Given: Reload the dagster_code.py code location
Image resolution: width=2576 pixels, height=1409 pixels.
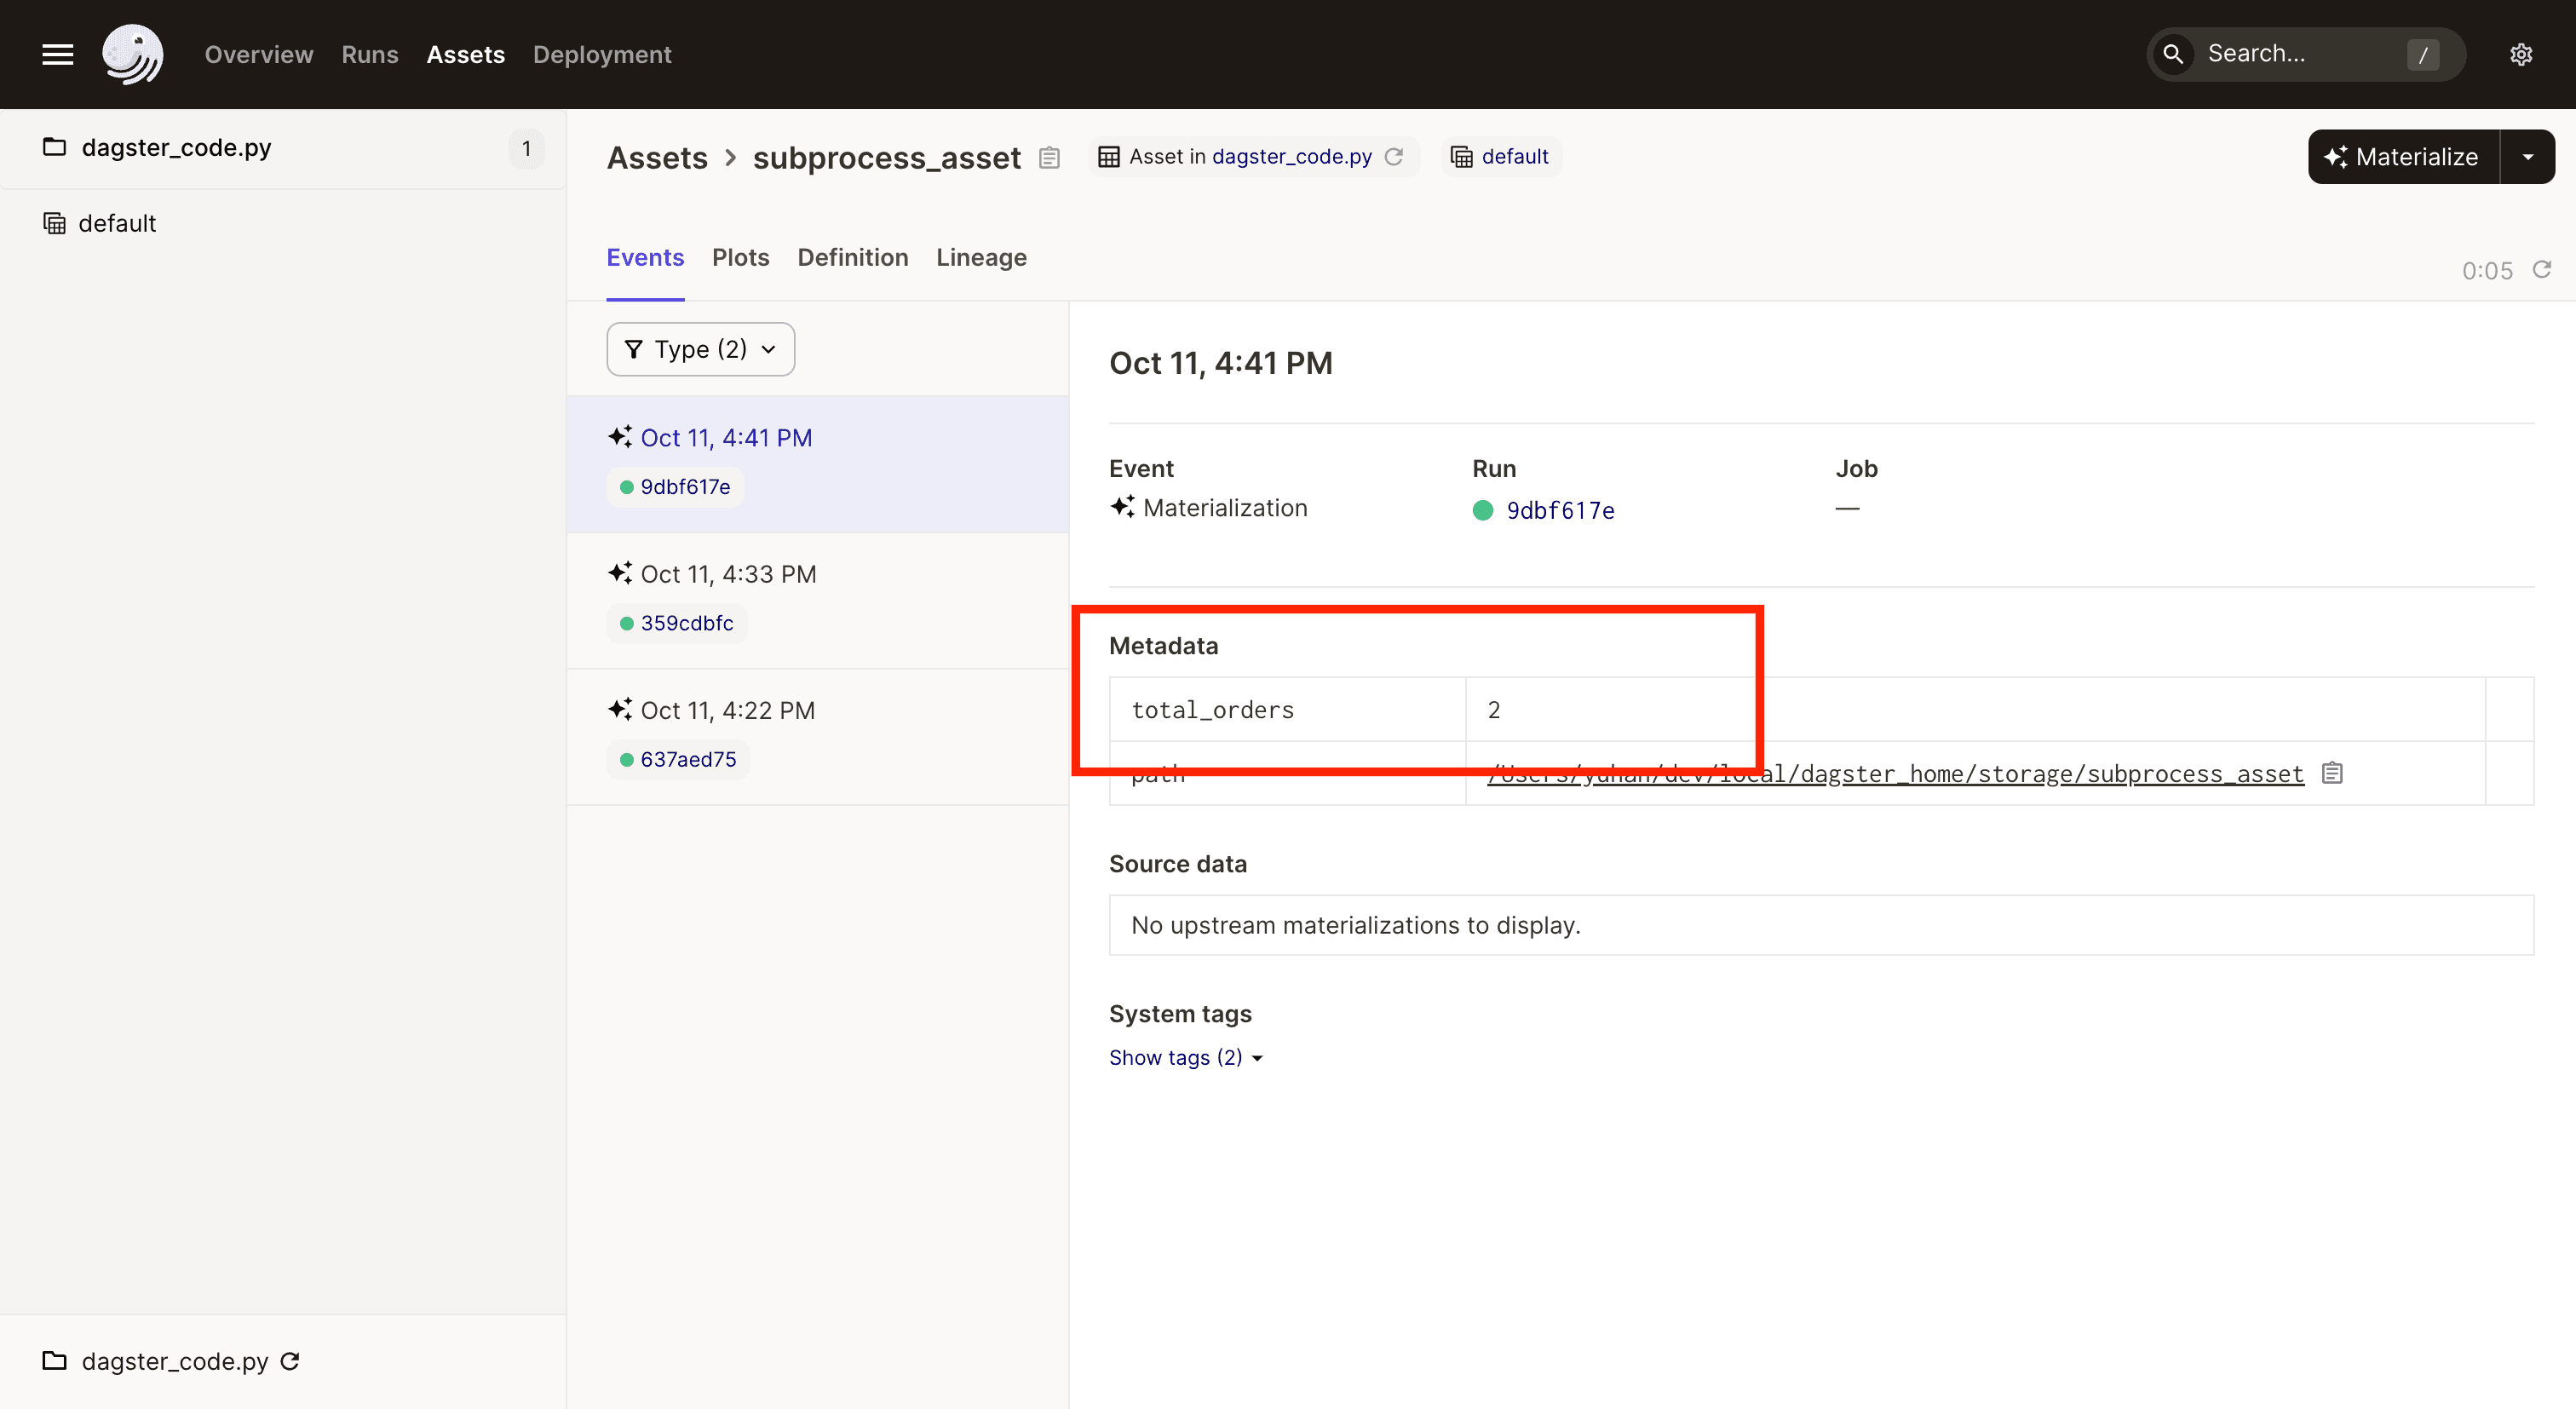Looking at the screenshot, I should coord(289,1361).
